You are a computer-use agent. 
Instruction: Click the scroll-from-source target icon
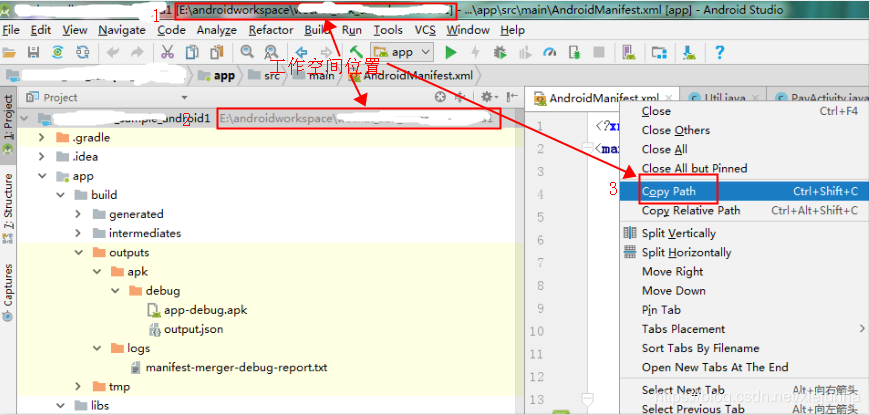(x=440, y=97)
